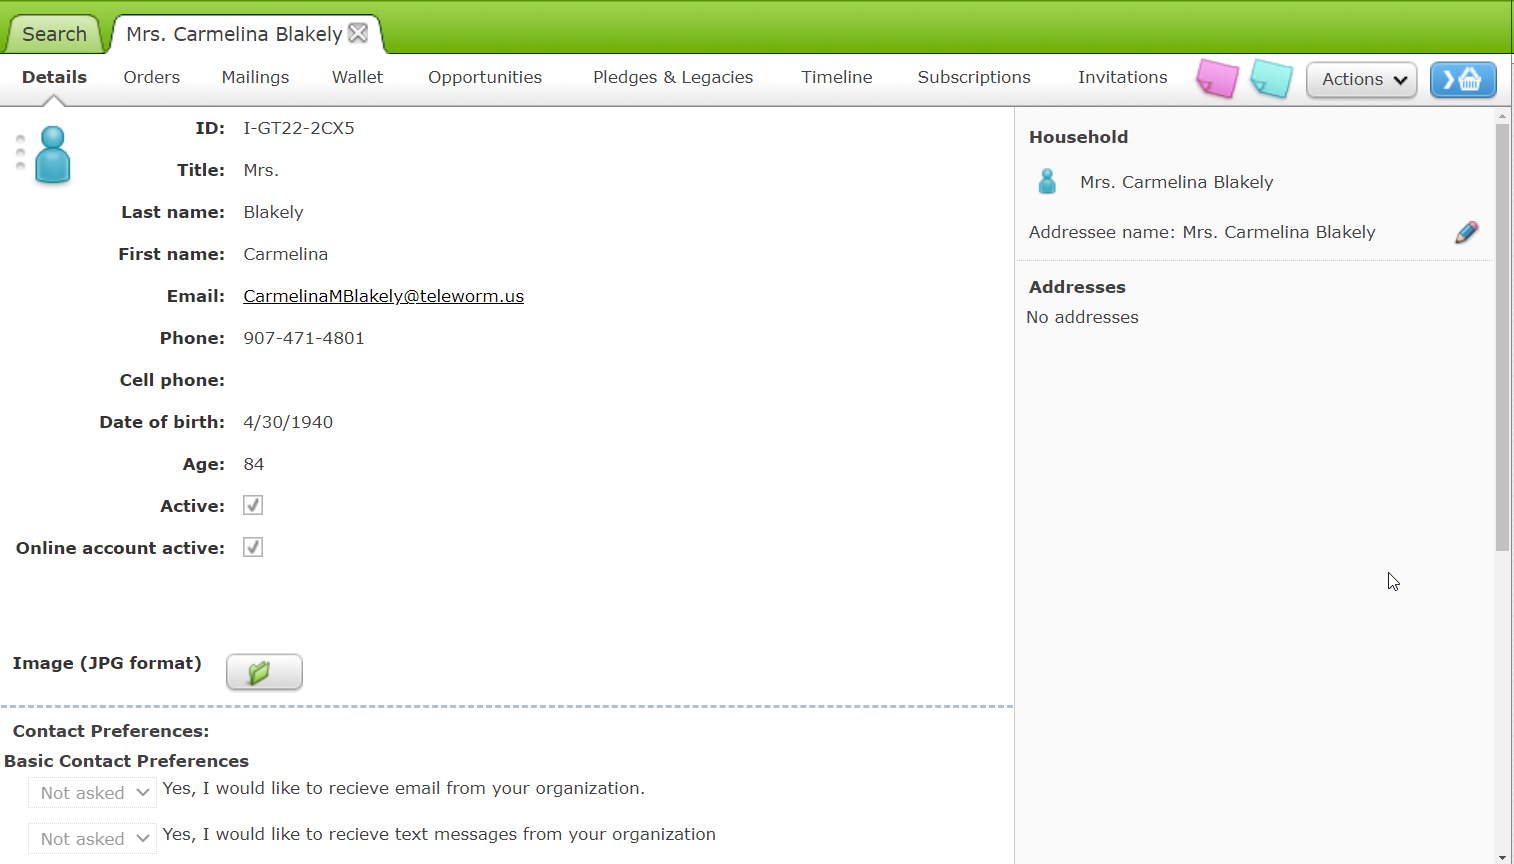Click the vertical scrollbar thumb

pos(1502,337)
